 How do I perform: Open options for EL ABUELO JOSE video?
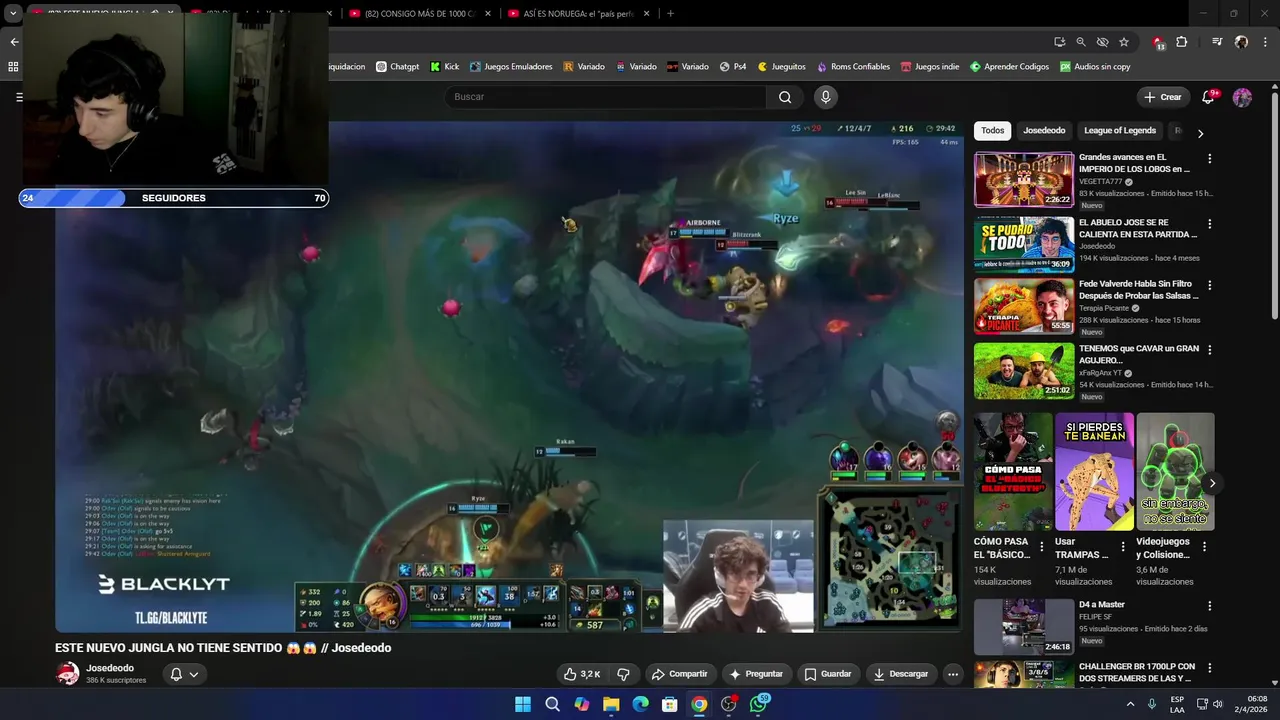coord(1209,224)
